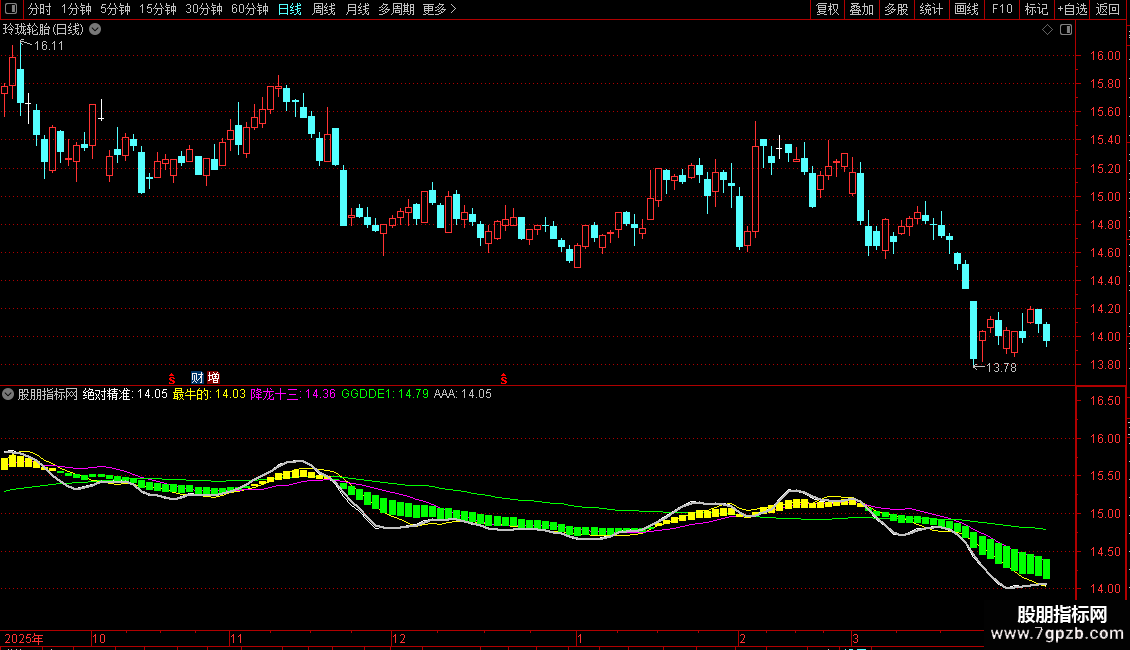Screen dimensions: 1130x650
Task: Expand the 更多 periods list
Action: click(x=440, y=9)
